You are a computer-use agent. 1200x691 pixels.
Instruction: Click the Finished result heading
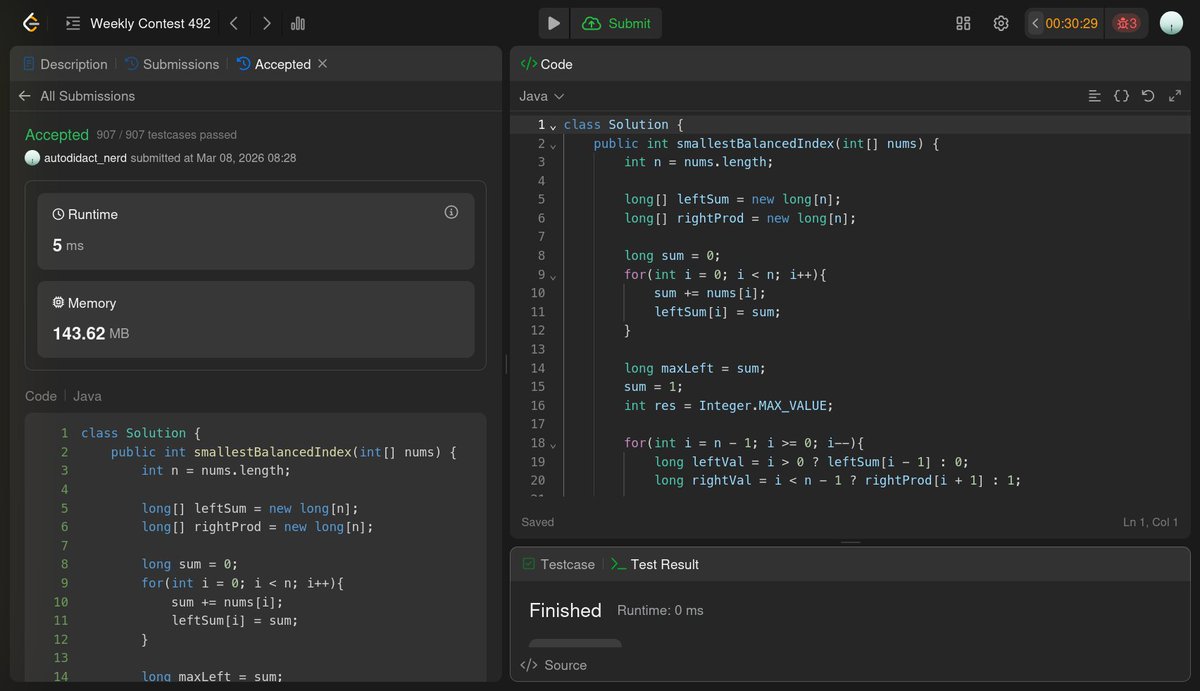[565, 610]
